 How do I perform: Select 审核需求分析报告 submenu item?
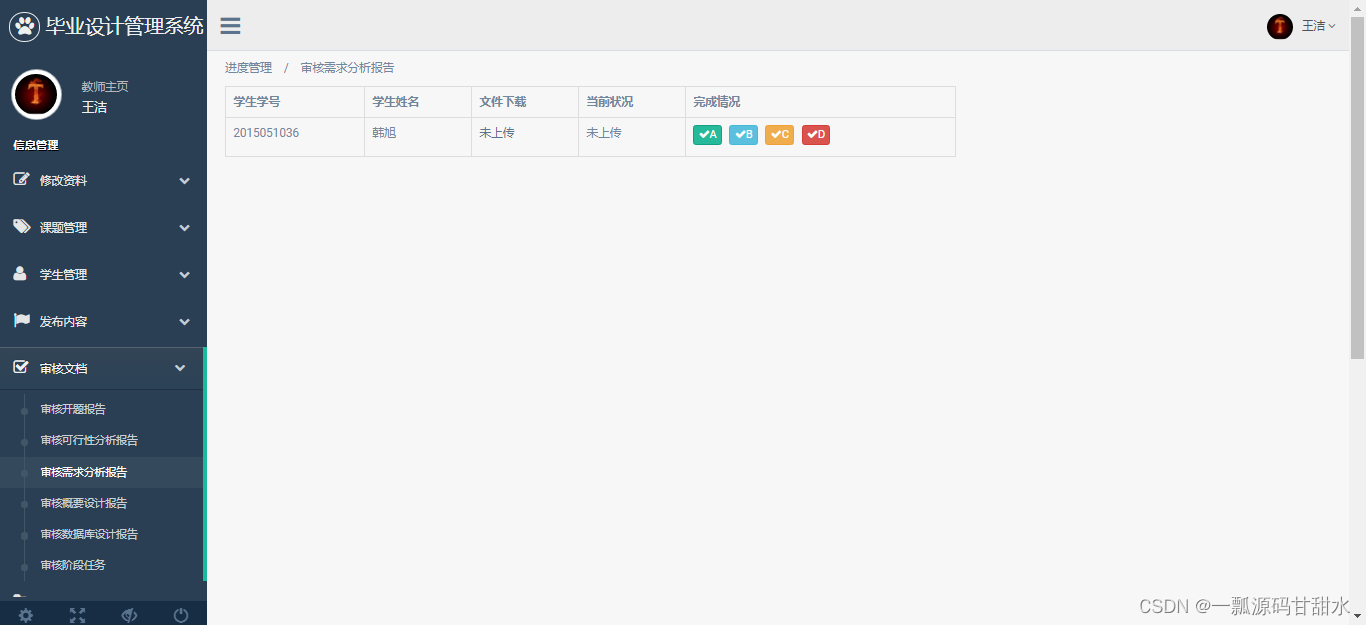point(84,472)
